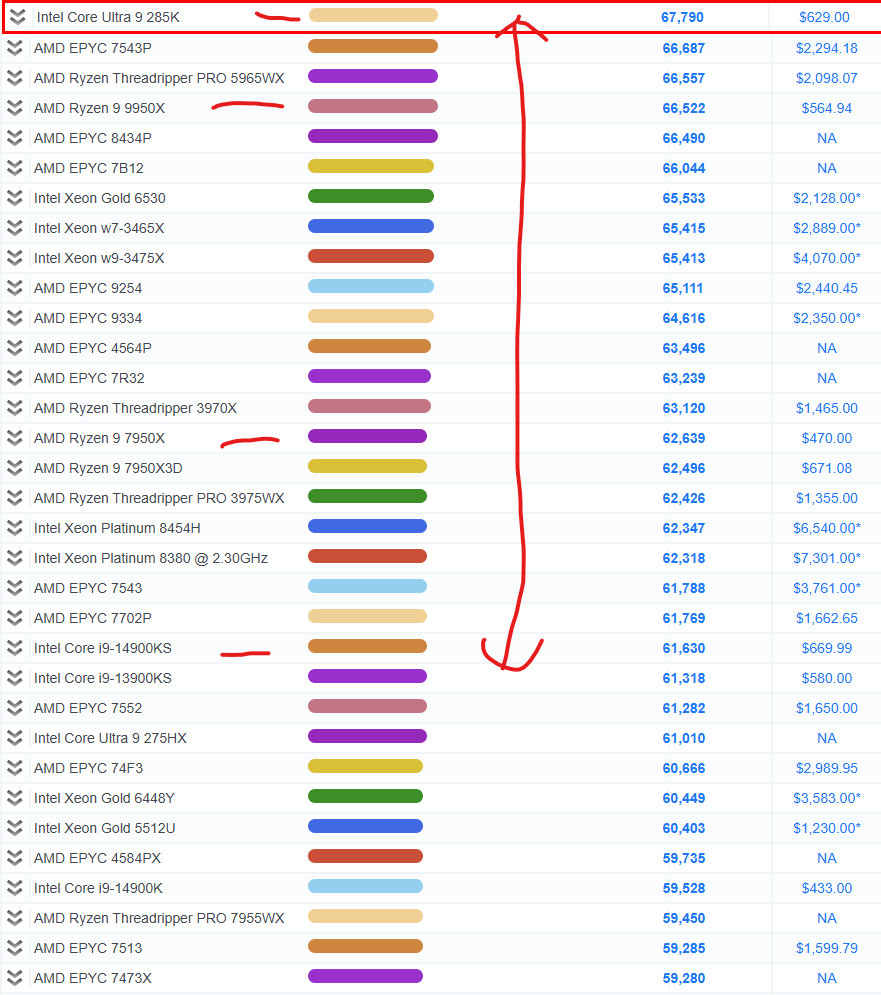Screen dimensions: 881x995
Task: Click the score 62,639
Action: [684, 438]
